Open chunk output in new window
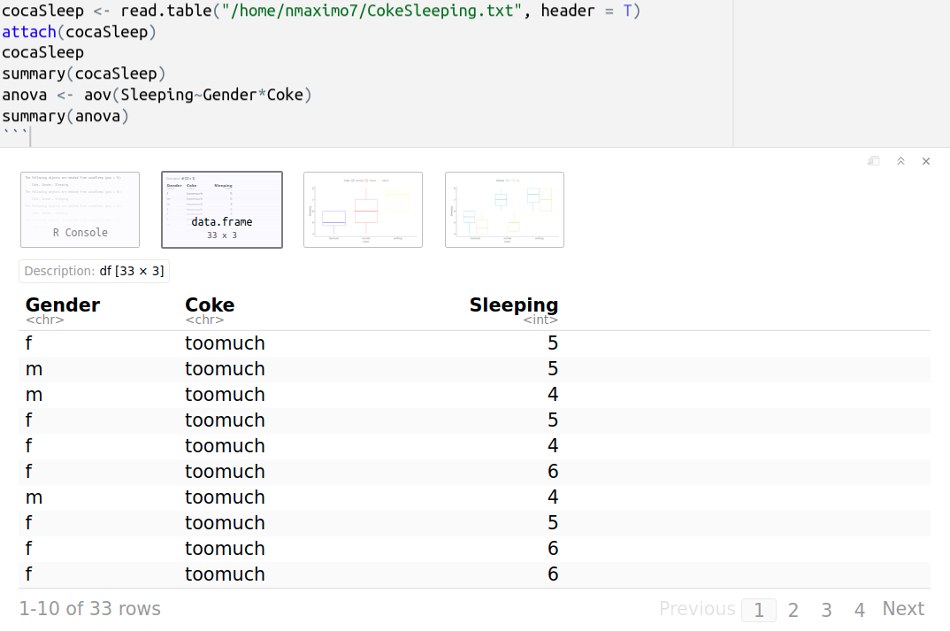This screenshot has height=632, width=950. click(x=873, y=161)
